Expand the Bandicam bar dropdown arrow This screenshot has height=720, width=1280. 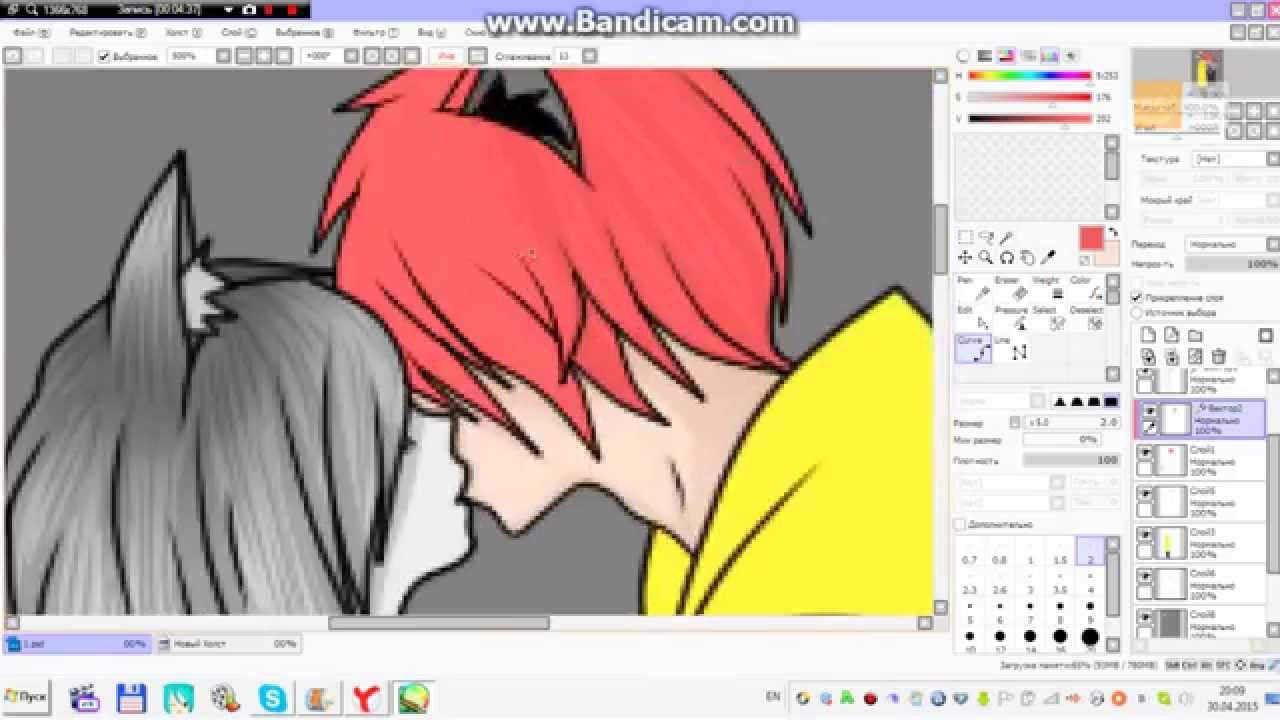click(226, 9)
